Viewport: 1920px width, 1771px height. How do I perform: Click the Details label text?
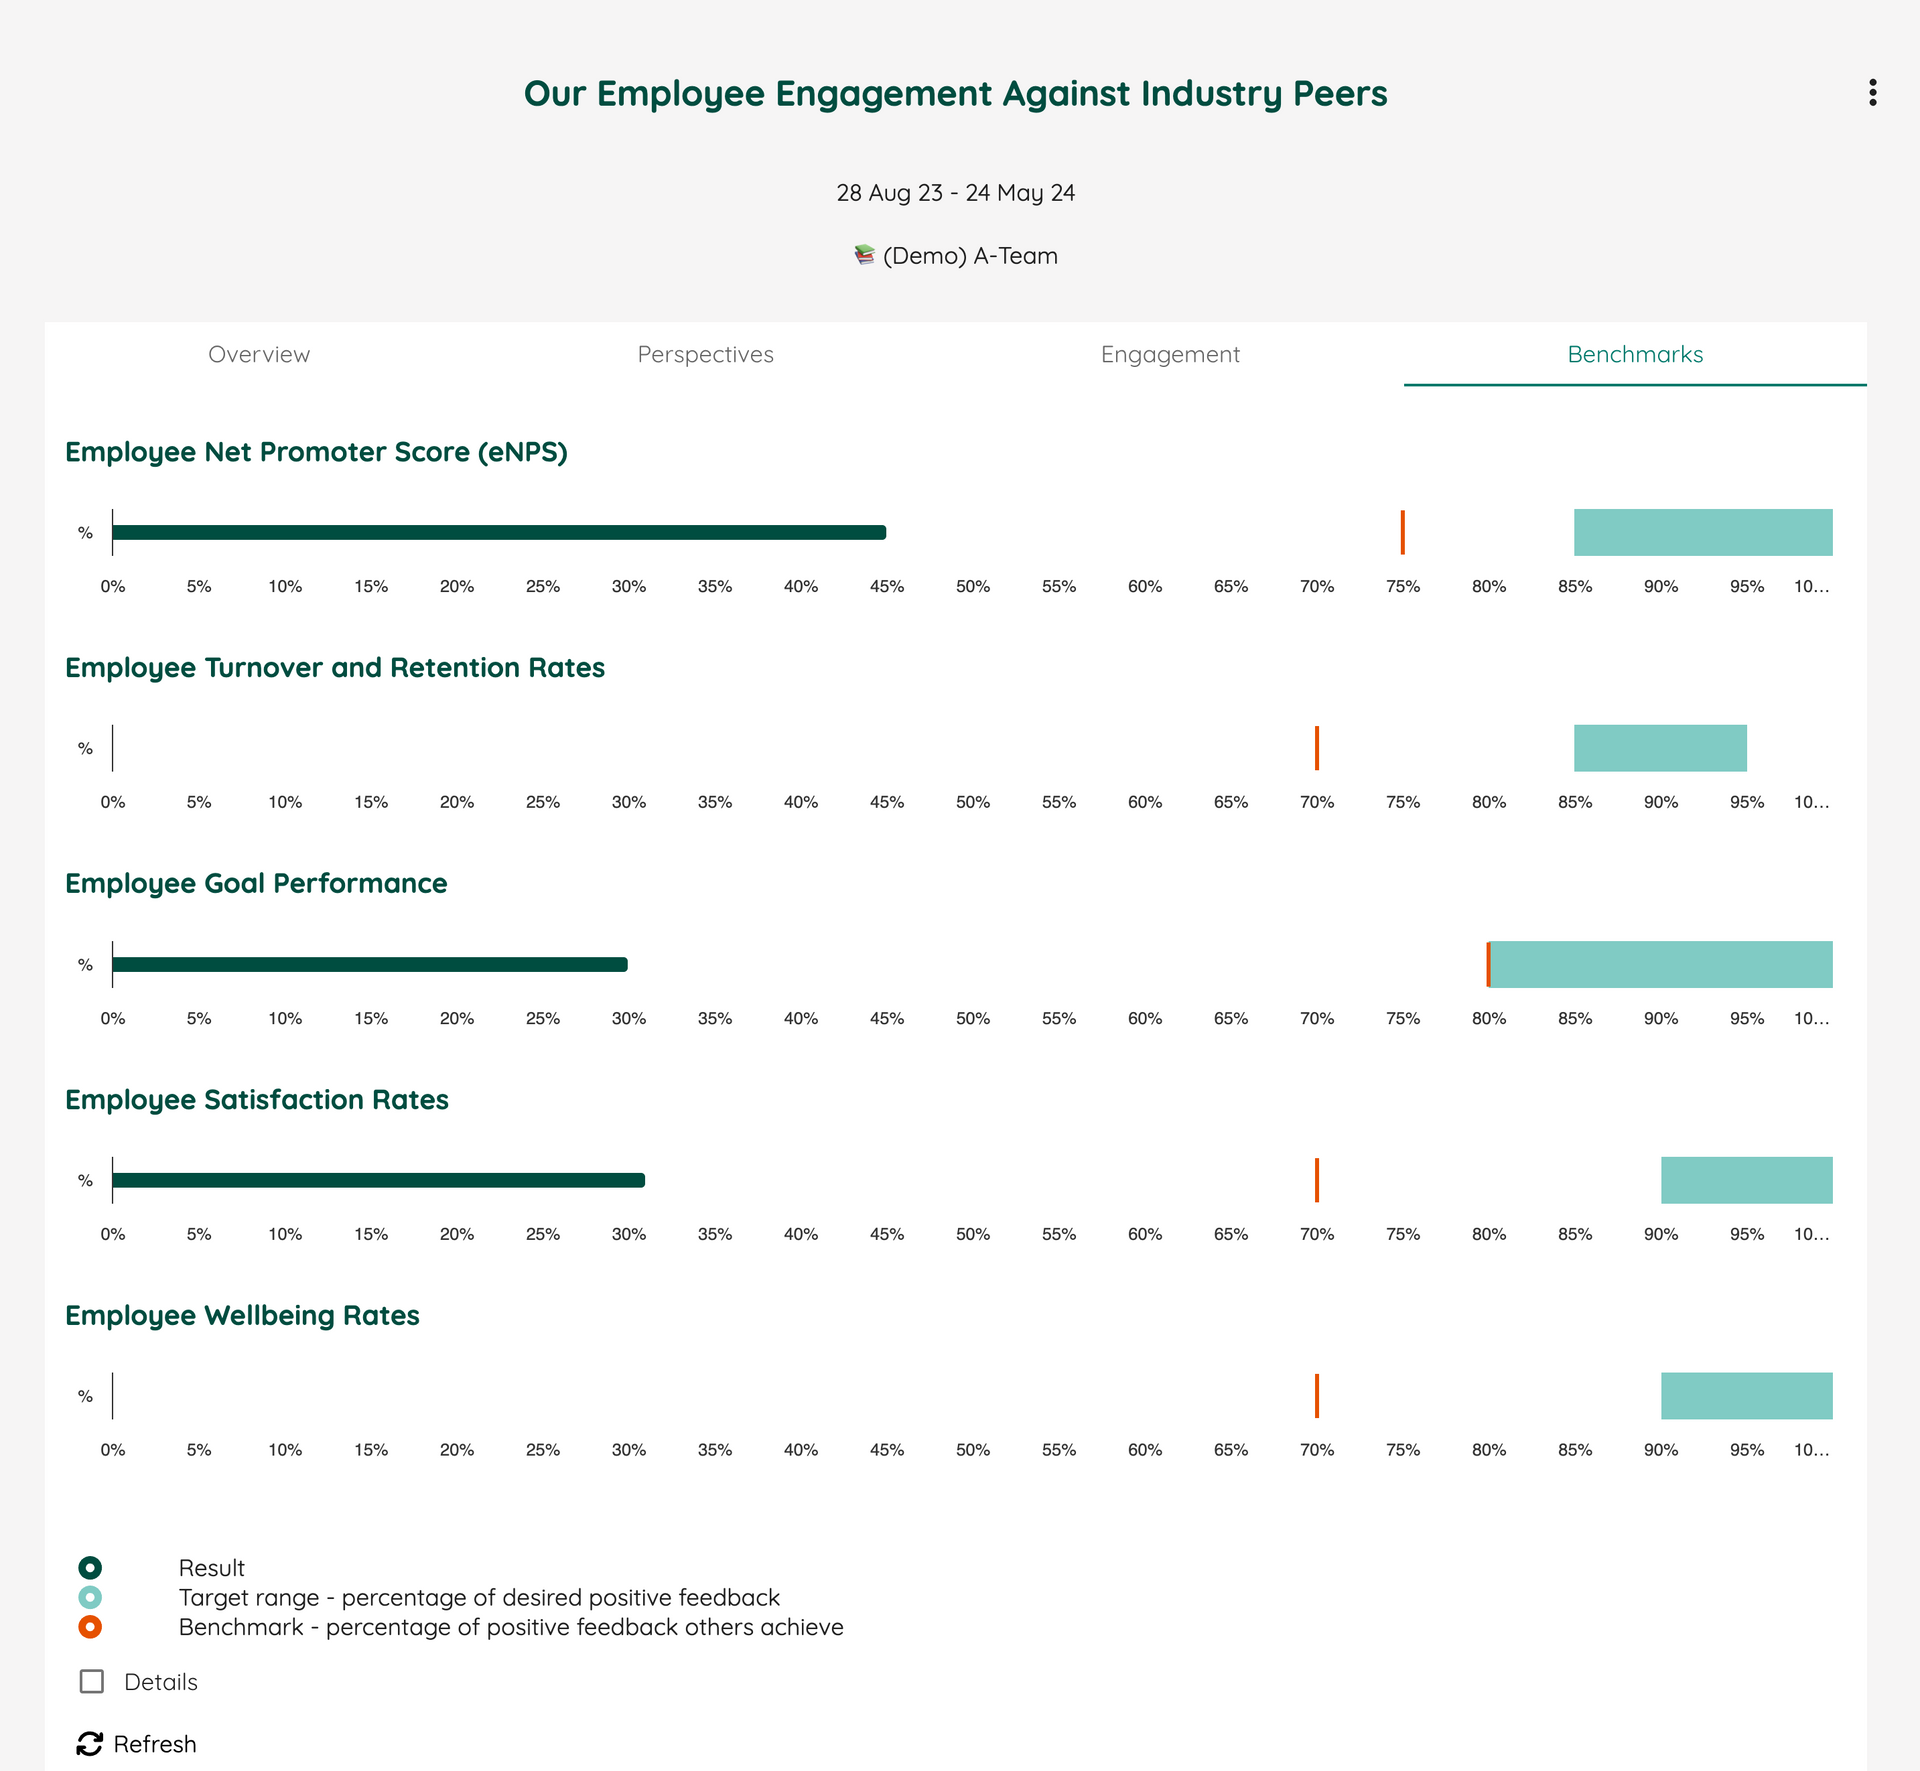point(161,1681)
